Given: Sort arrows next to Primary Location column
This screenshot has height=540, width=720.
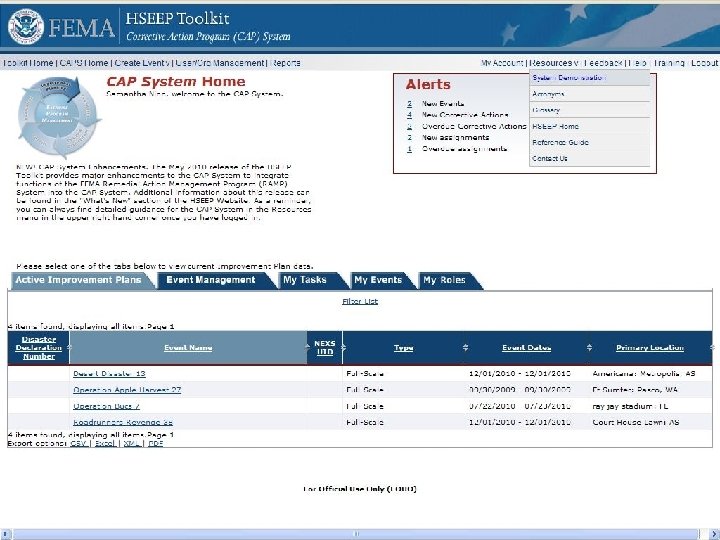Looking at the screenshot, I should pos(712,348).
